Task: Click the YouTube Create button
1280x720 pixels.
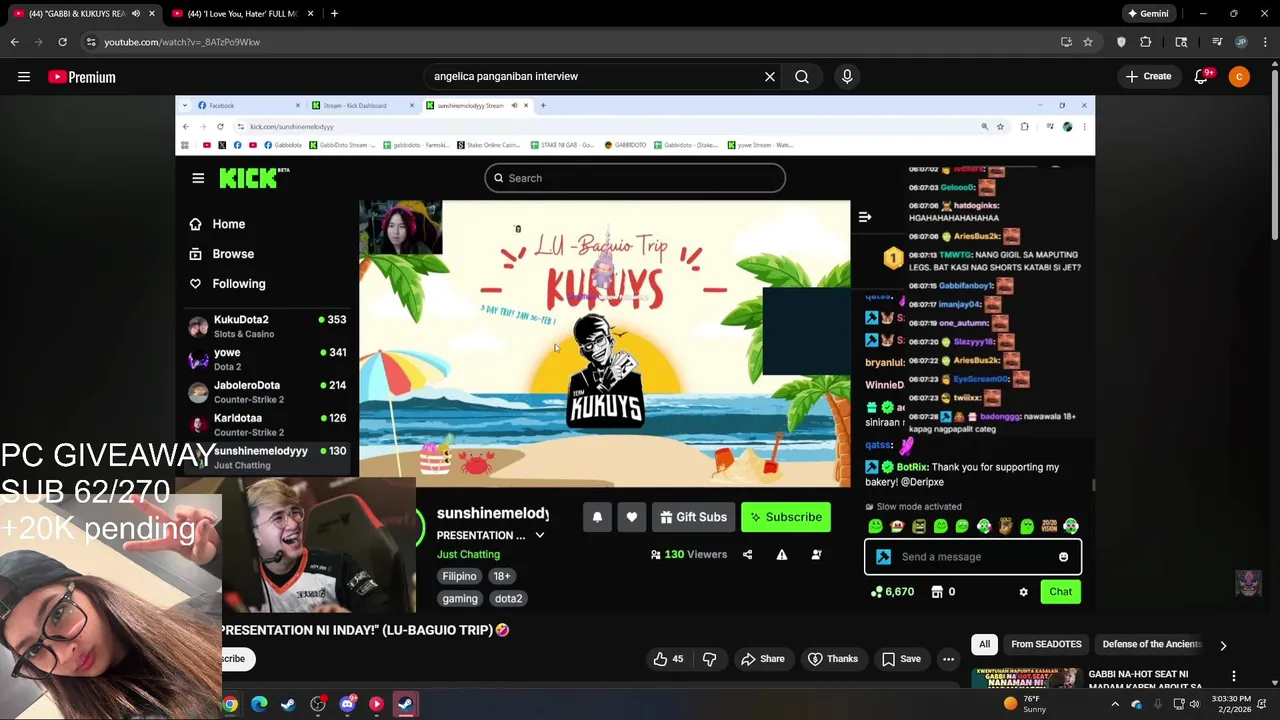Action: 1148,77
